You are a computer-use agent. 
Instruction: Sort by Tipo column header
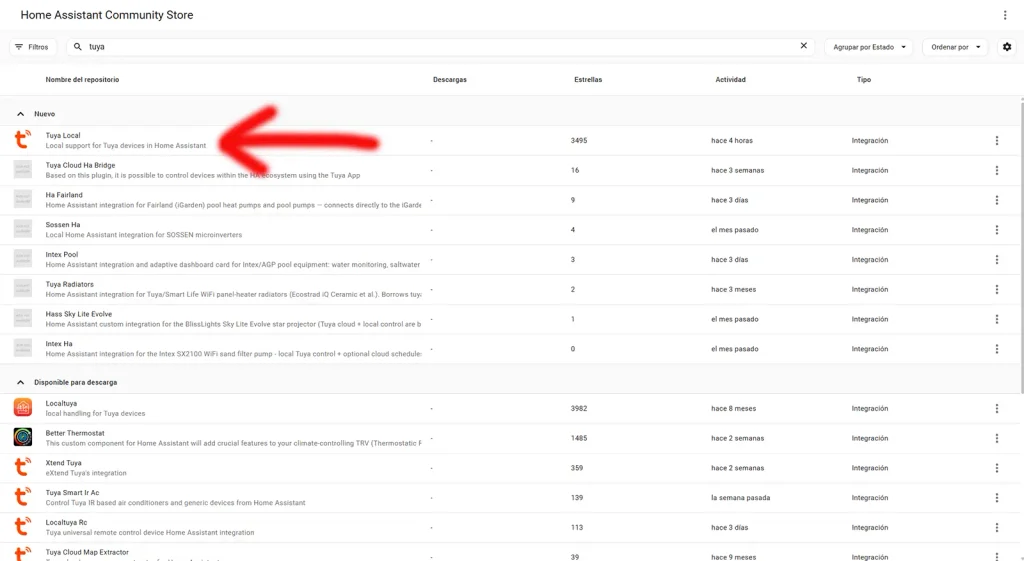(863, 80)
